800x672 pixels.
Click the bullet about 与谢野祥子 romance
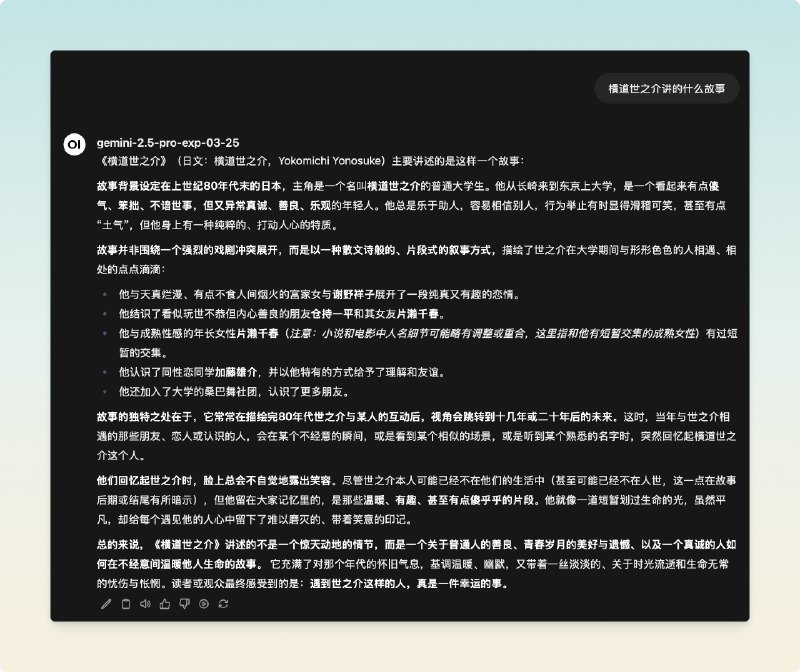(300, 292)
